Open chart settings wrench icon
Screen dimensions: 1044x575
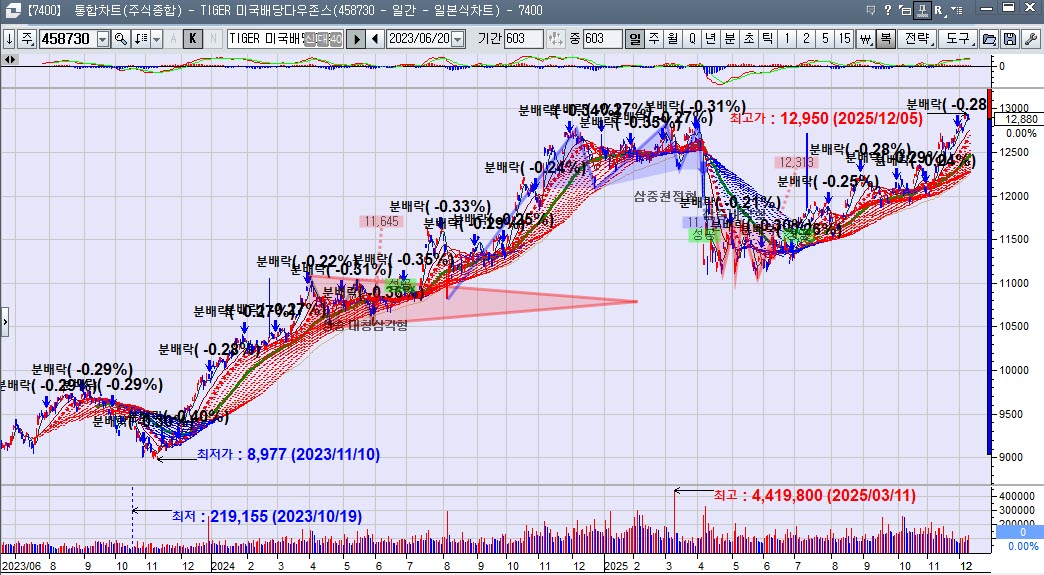[x=1029, y=39]
